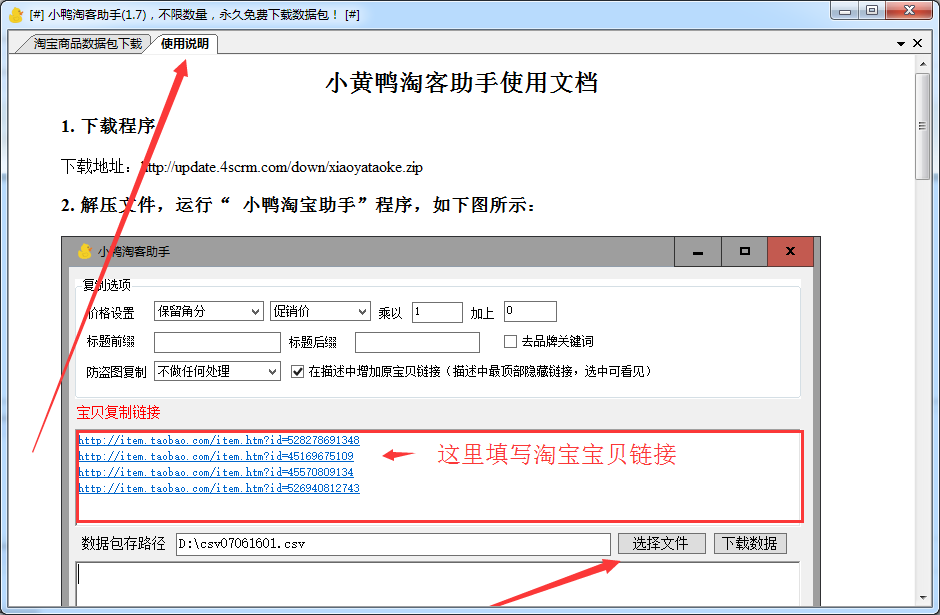Open the taobao link with id=526940812743

pyautogui.click(x=219, y=489)
